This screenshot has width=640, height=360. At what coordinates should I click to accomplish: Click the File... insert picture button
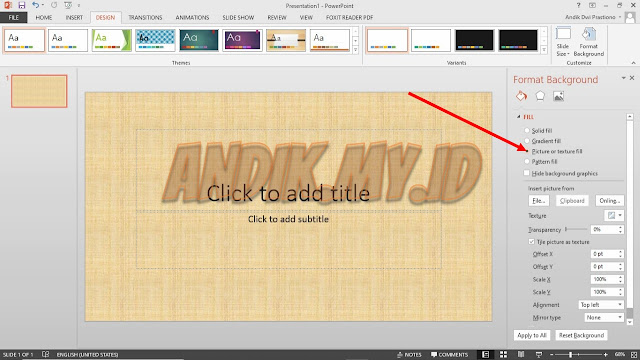[x=538, y=200]
